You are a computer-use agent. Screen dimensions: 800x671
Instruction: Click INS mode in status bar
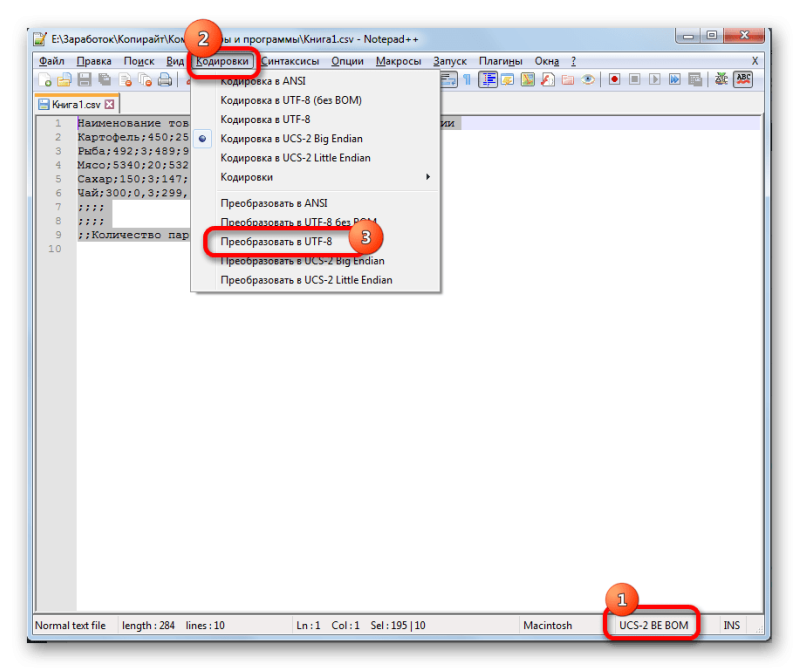tap(731, 625)
